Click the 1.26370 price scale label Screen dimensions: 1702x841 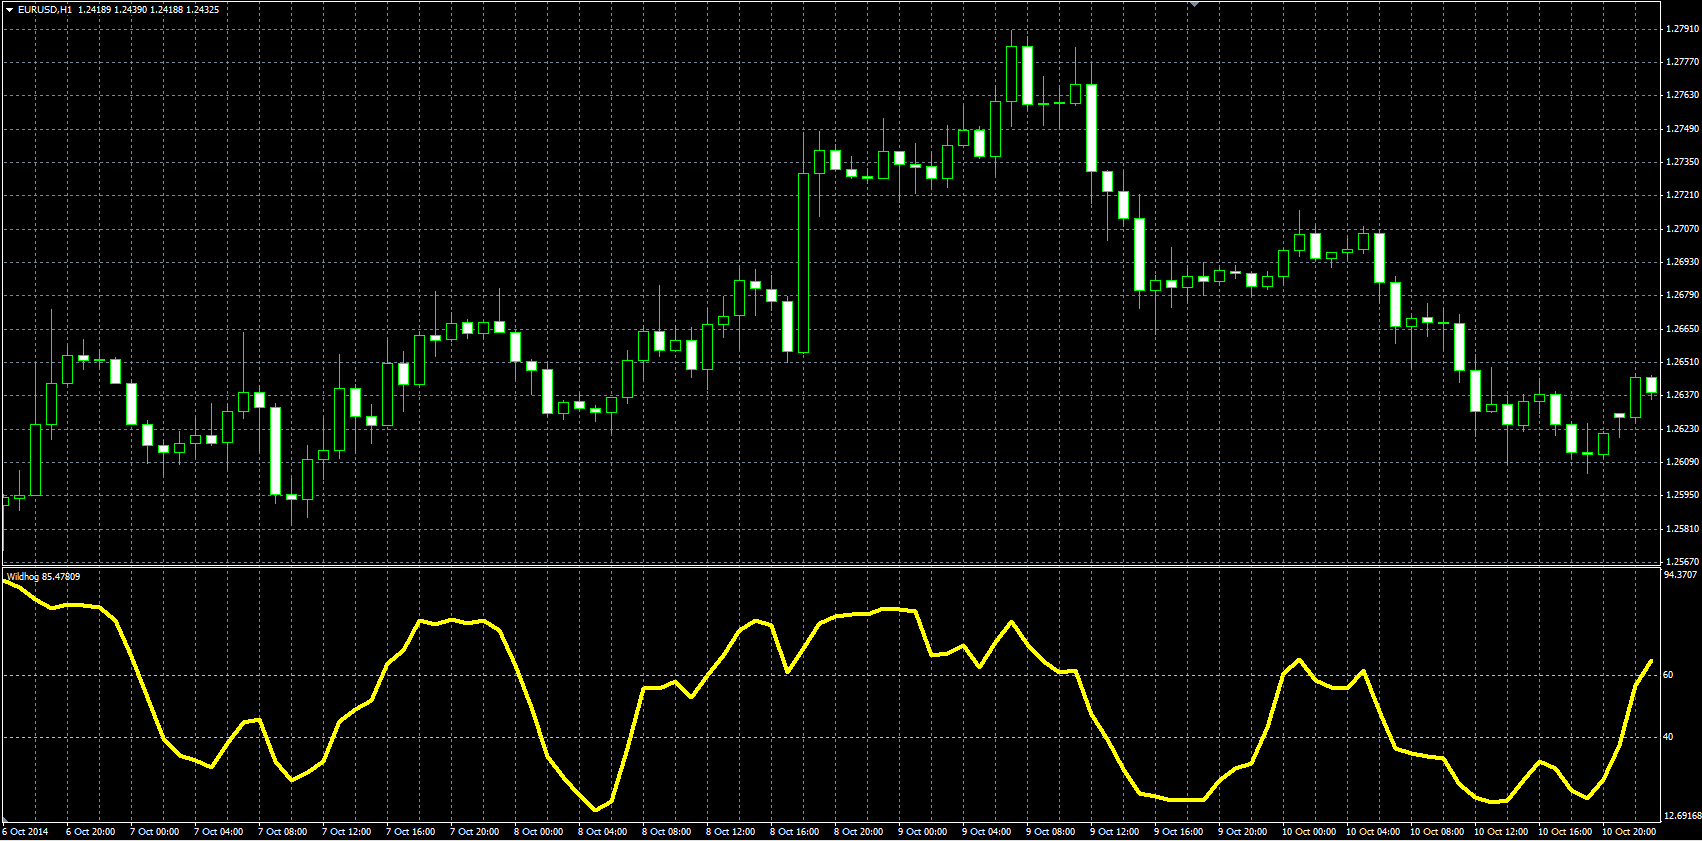pos(1682,395)
